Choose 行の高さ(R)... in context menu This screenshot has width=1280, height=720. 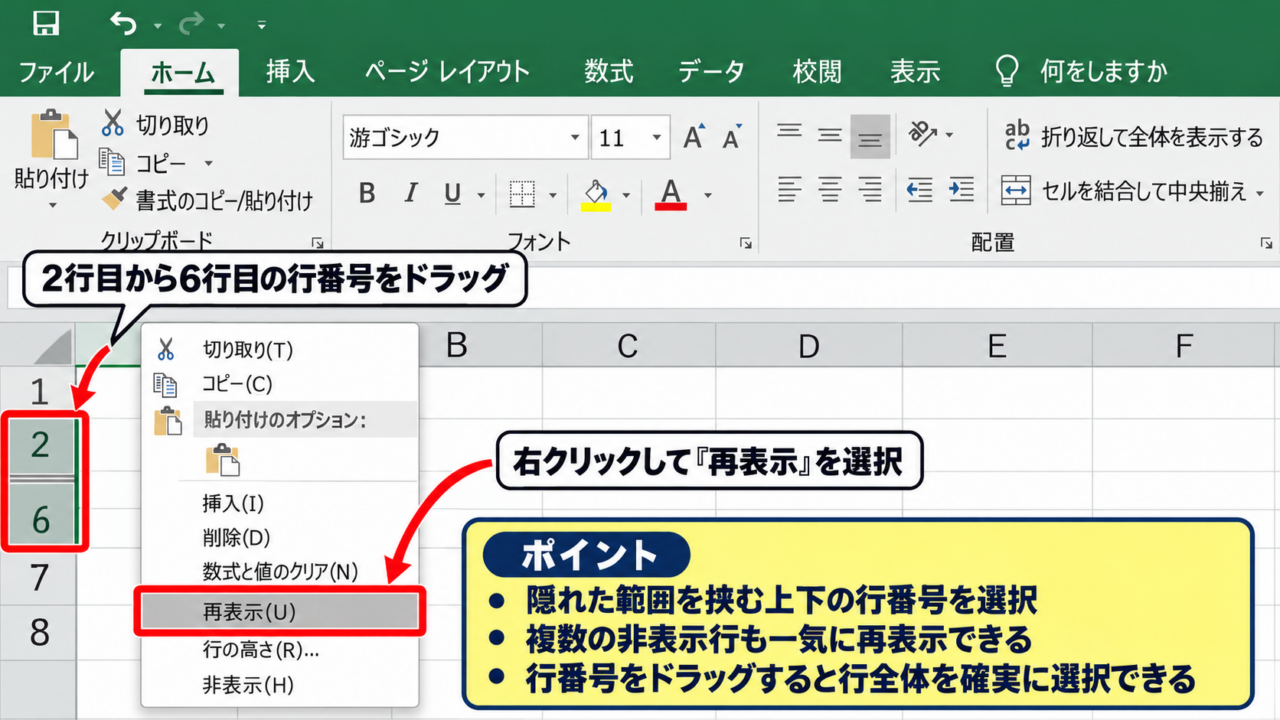click(280, 650)
